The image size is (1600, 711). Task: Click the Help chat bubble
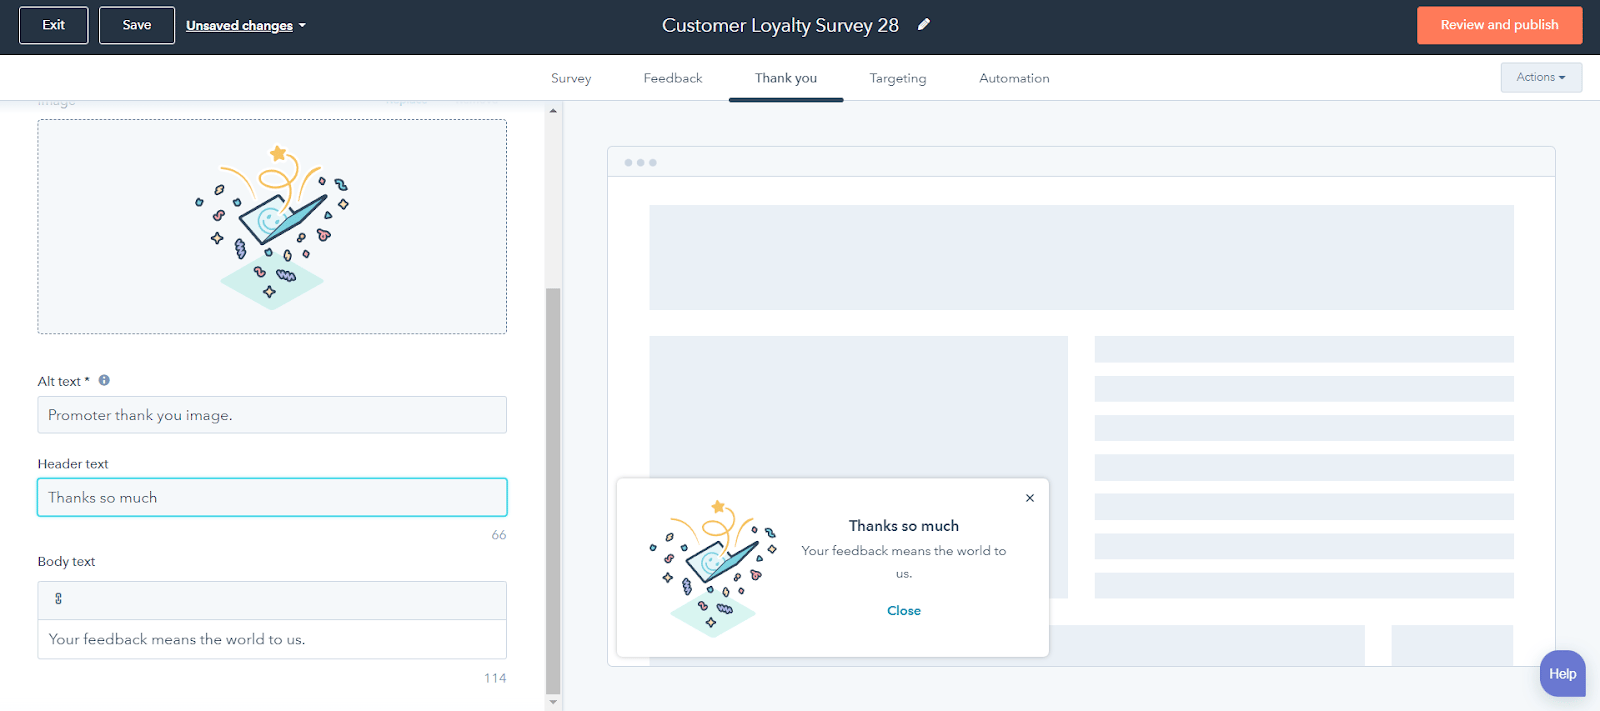click(x=1561, y=674)
